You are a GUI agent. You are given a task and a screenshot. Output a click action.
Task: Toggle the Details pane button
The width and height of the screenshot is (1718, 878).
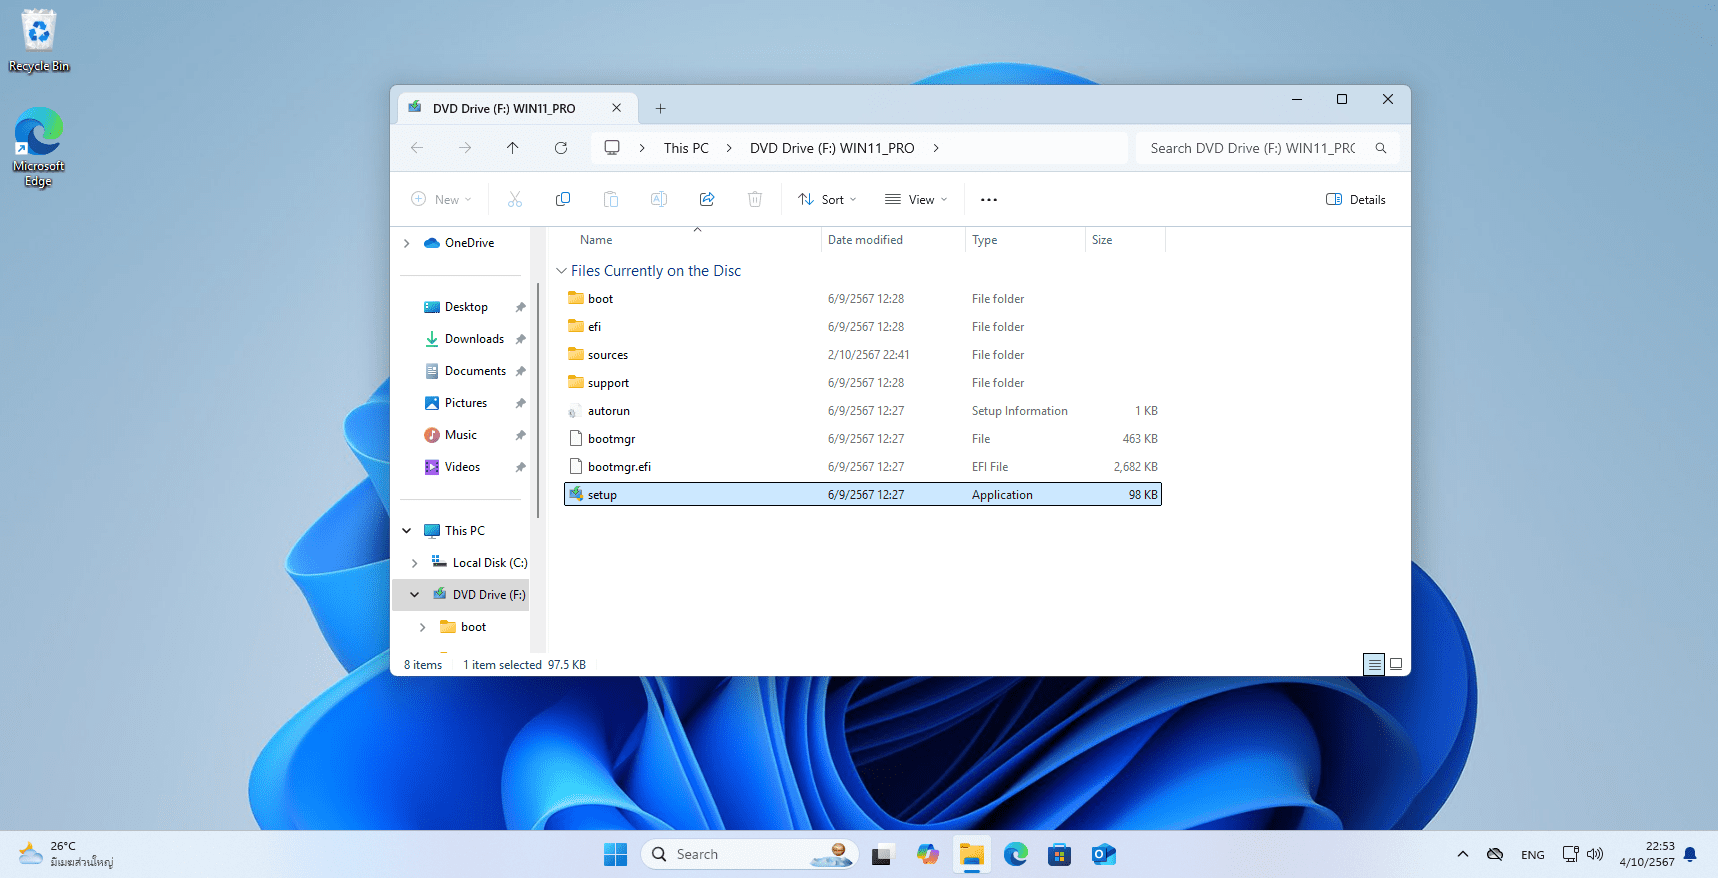click(x=1356, y=199)
